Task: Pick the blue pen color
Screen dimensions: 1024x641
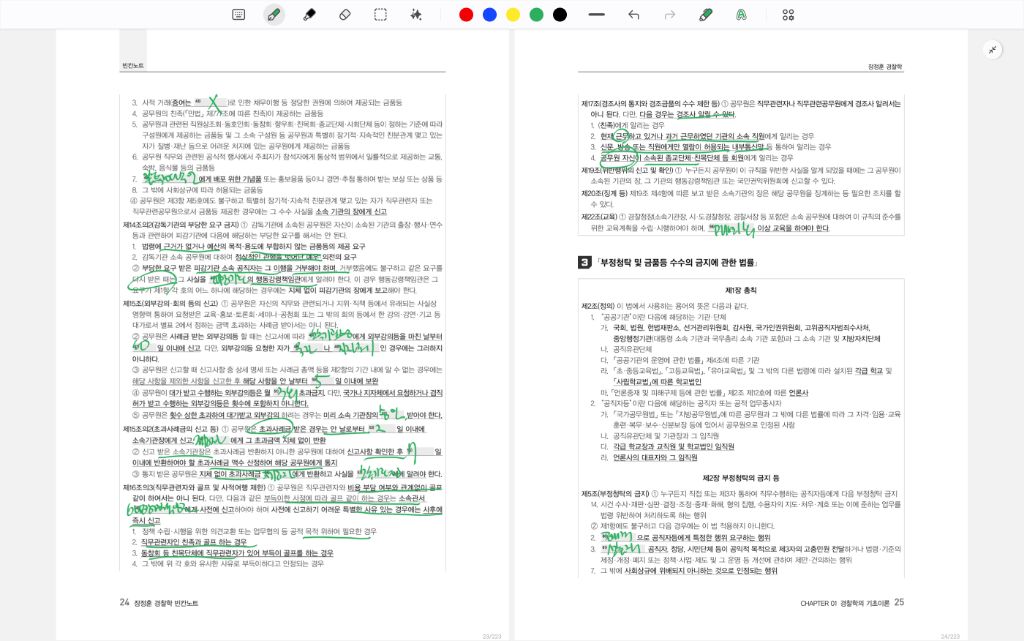Action: click(x=489, y=15)
